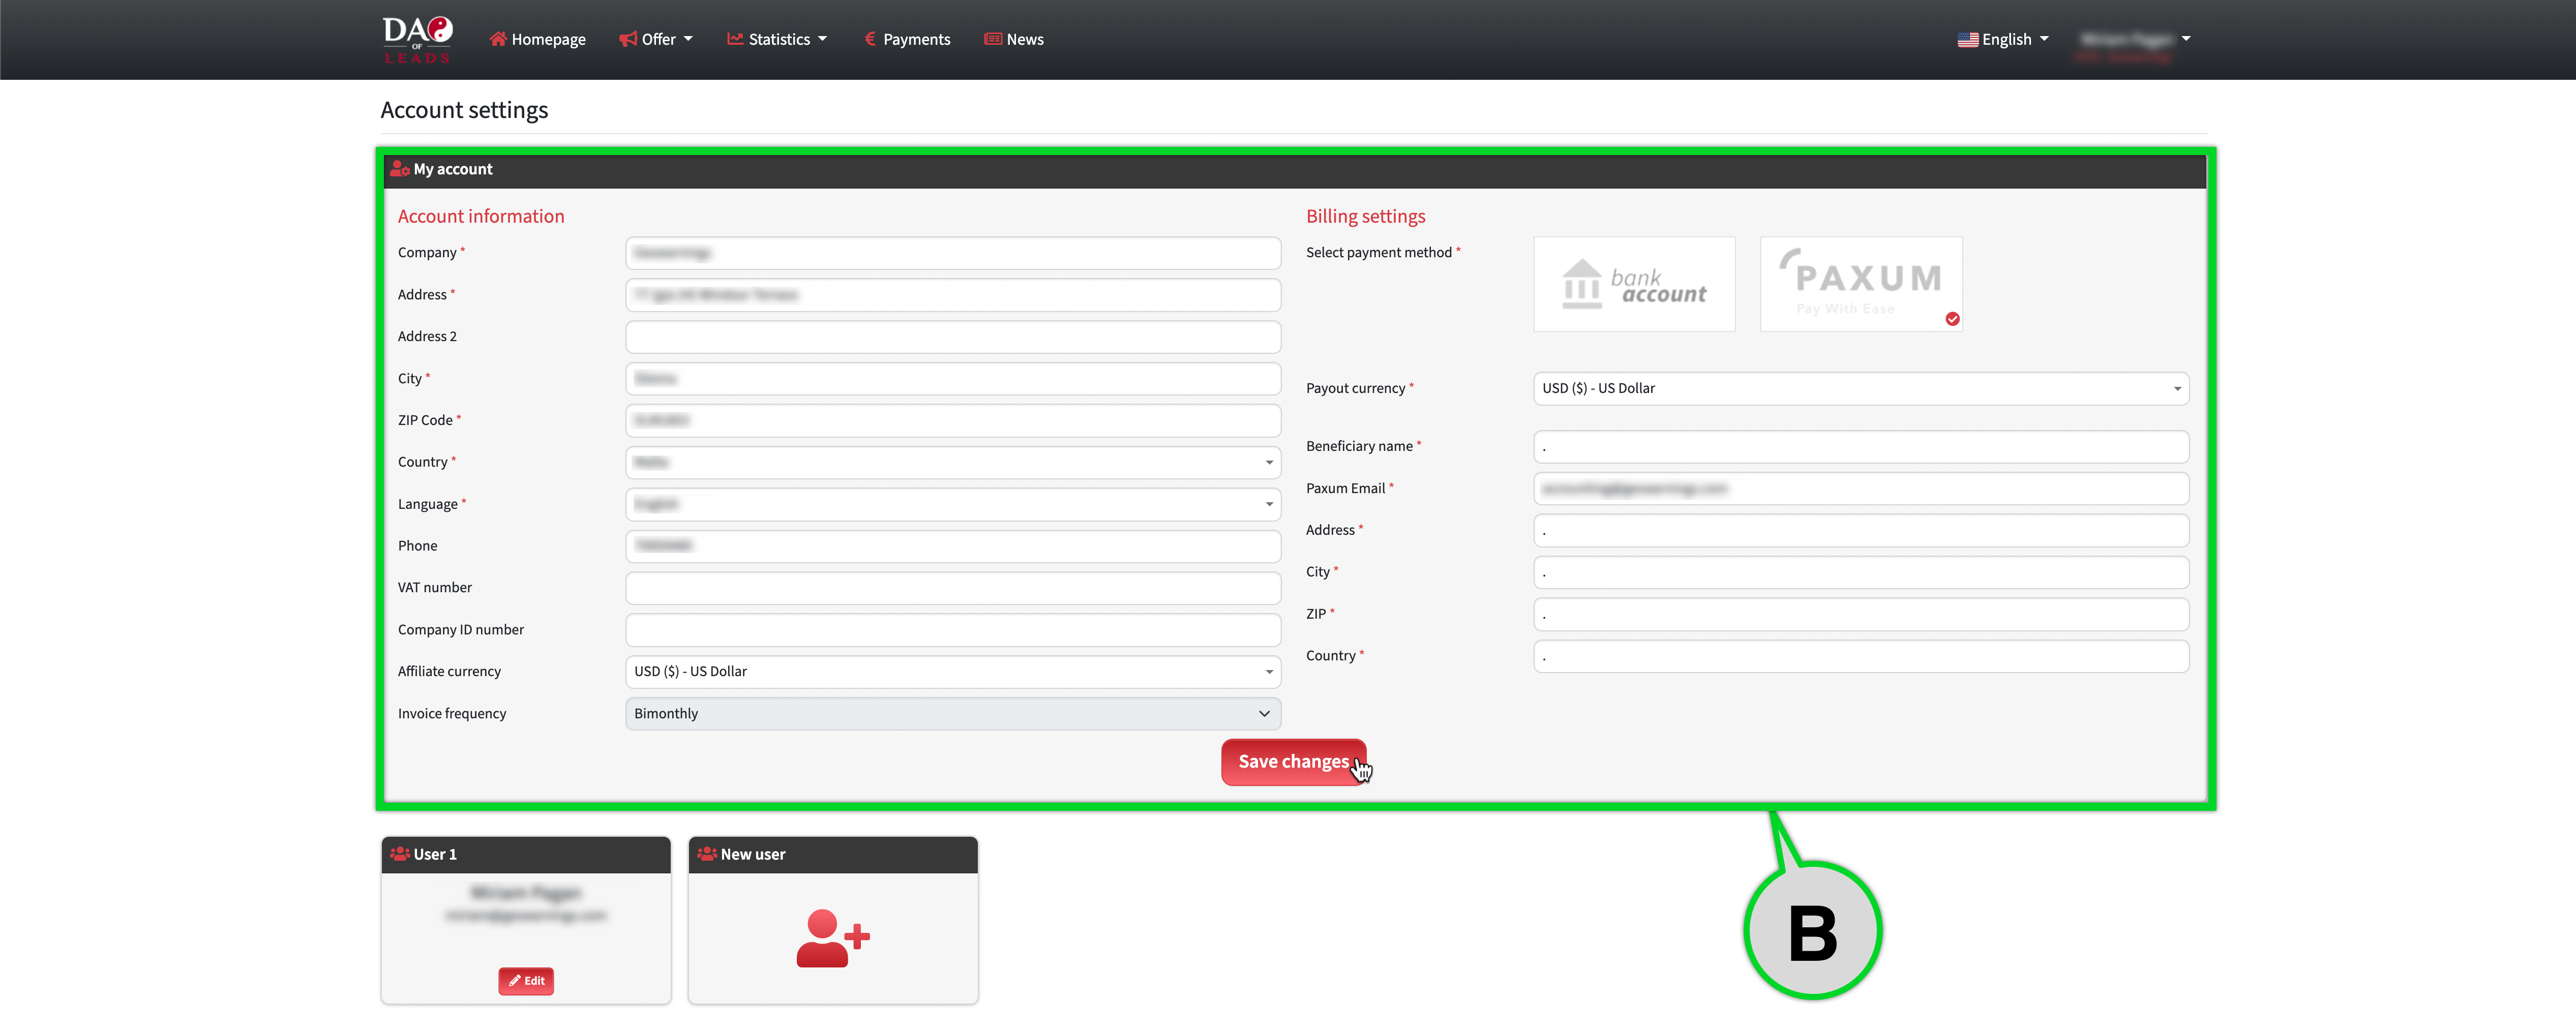Select bank account payment method

point(1634,284)
